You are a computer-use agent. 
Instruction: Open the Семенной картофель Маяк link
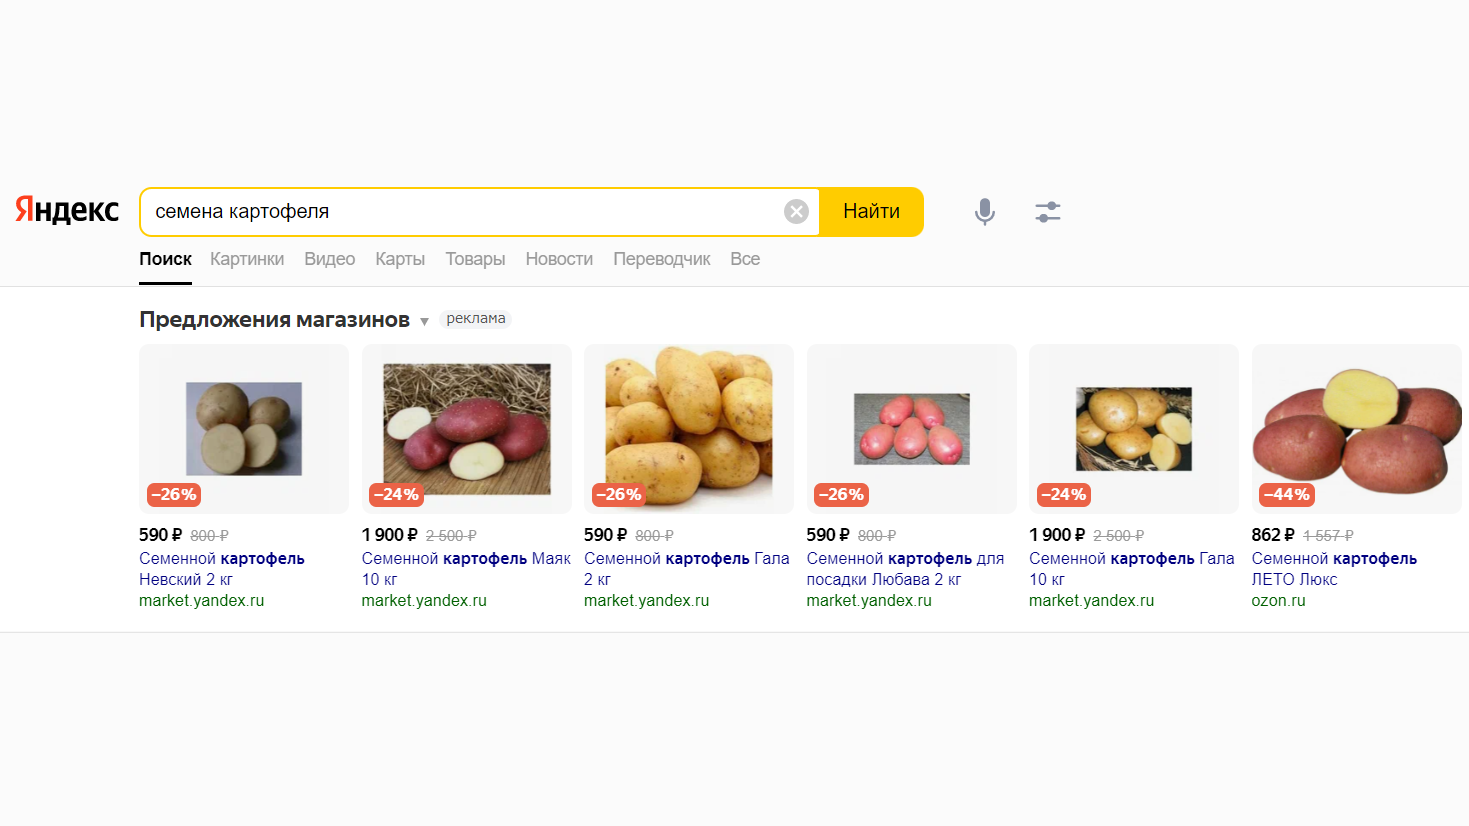coord(466,558)
